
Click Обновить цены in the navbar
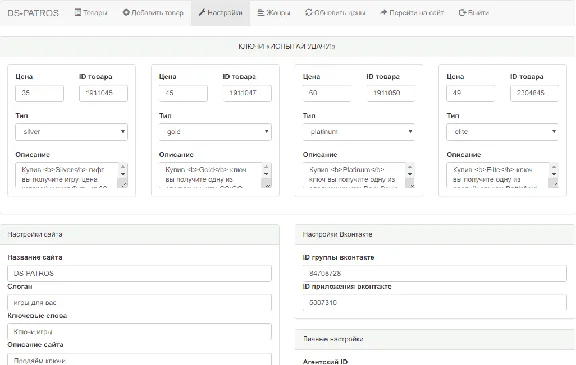(335, 13)
